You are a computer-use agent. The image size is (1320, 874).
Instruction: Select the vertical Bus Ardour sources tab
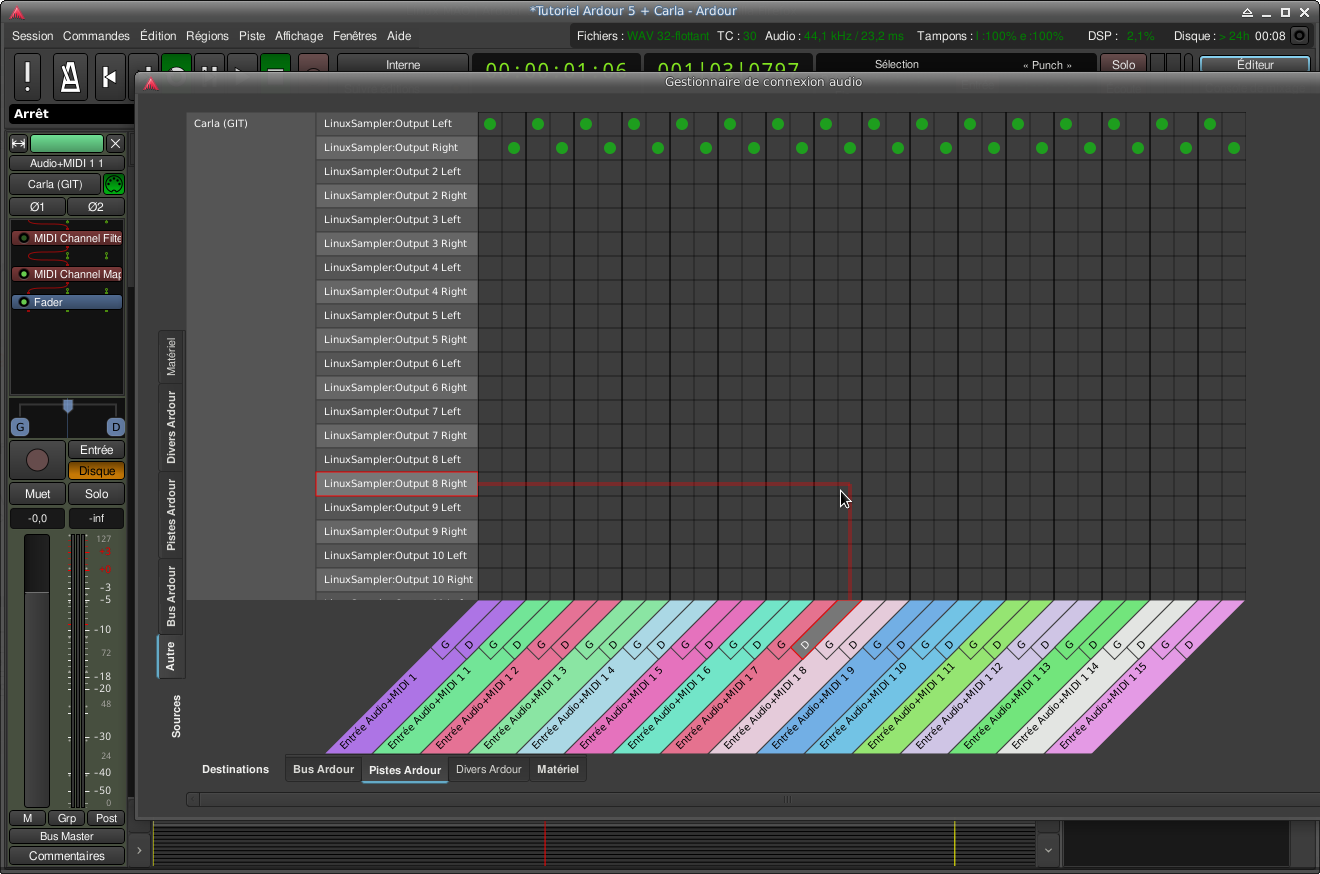171,595
